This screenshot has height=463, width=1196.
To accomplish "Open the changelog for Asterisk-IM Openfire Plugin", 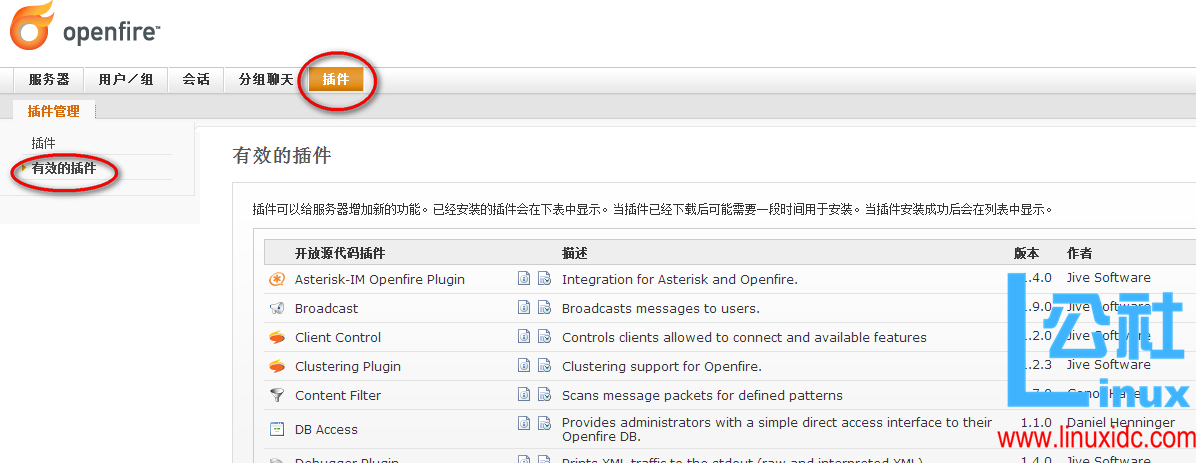I will pos(544,278).
